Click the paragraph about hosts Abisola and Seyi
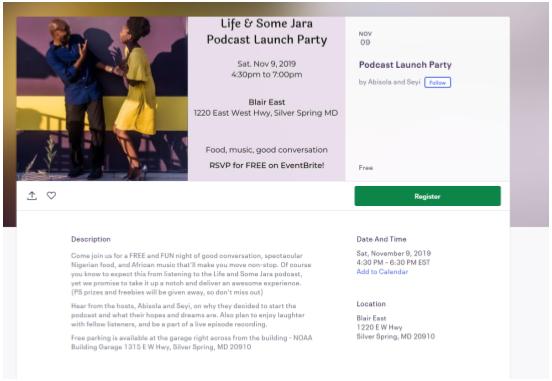The image size is (552, 381). point(188,315)
